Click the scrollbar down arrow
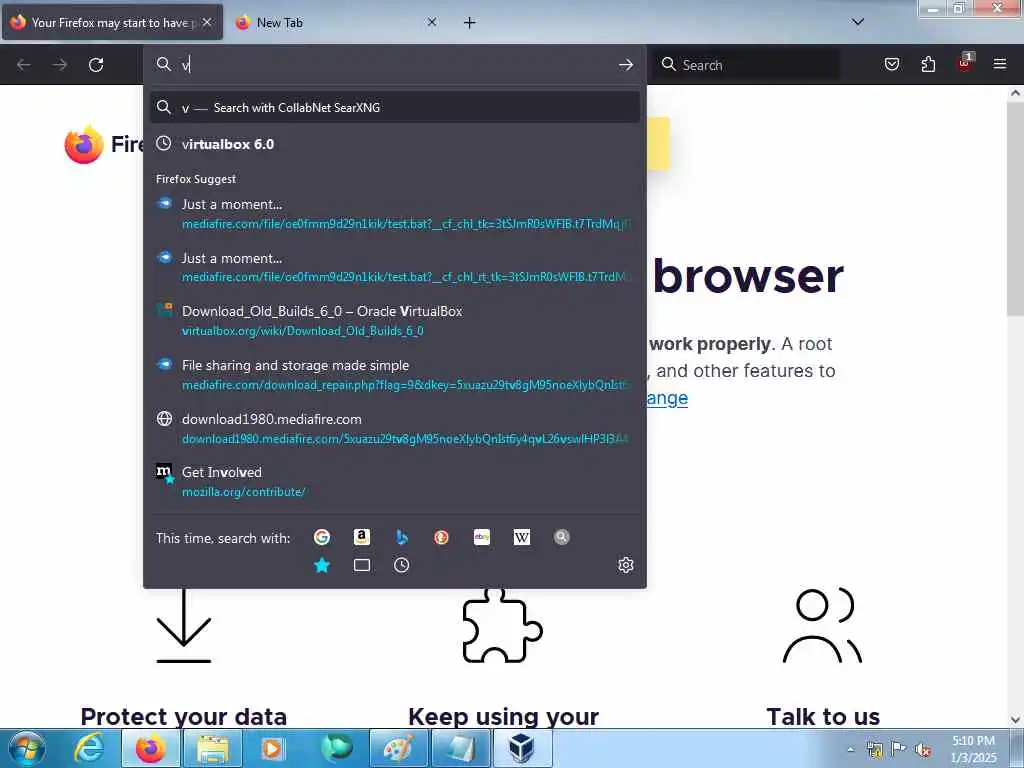 point(1015,720)
